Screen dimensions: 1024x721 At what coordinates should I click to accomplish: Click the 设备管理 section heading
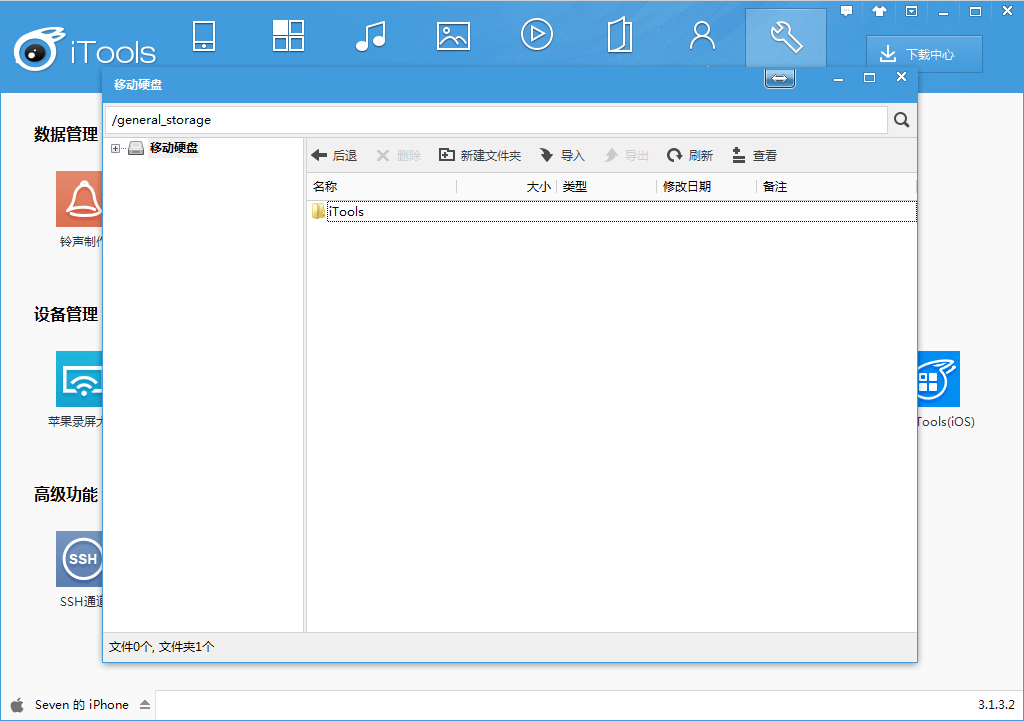click(66, 315)
